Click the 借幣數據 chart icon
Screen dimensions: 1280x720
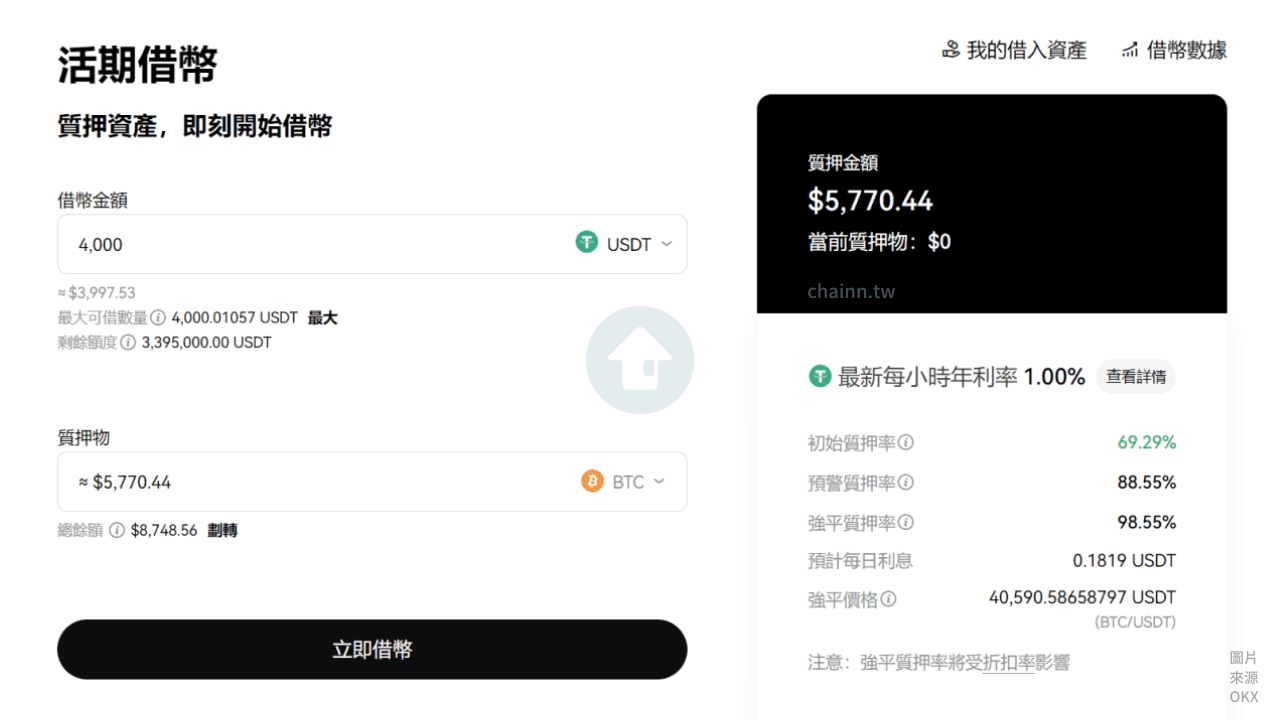coord(1130,50)
